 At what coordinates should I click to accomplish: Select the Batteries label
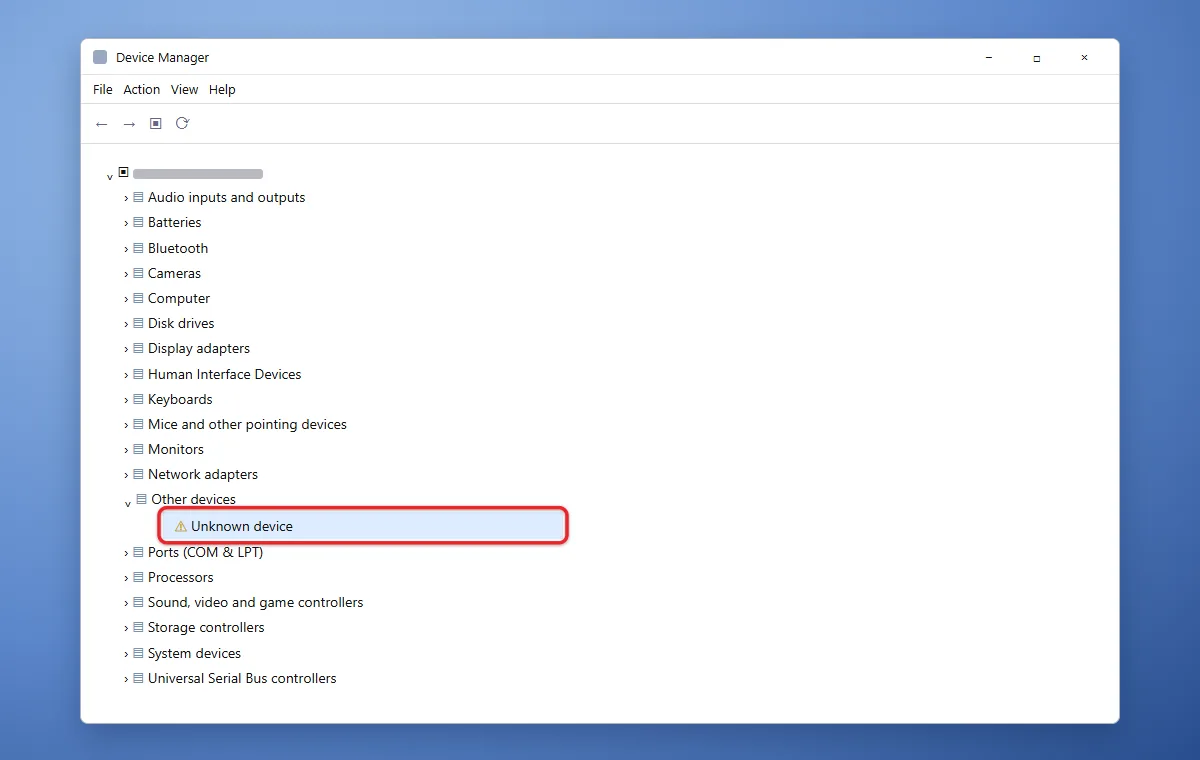(175, 223)
